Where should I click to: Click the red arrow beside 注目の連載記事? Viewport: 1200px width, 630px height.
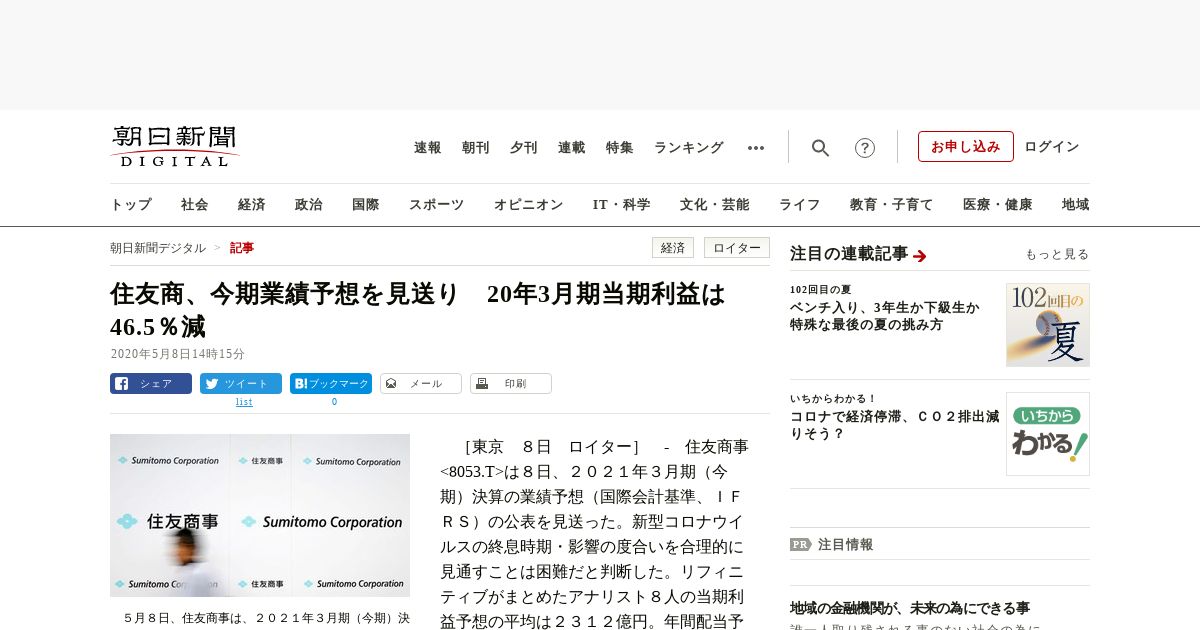pyautogui.click(x=920, y=256)
